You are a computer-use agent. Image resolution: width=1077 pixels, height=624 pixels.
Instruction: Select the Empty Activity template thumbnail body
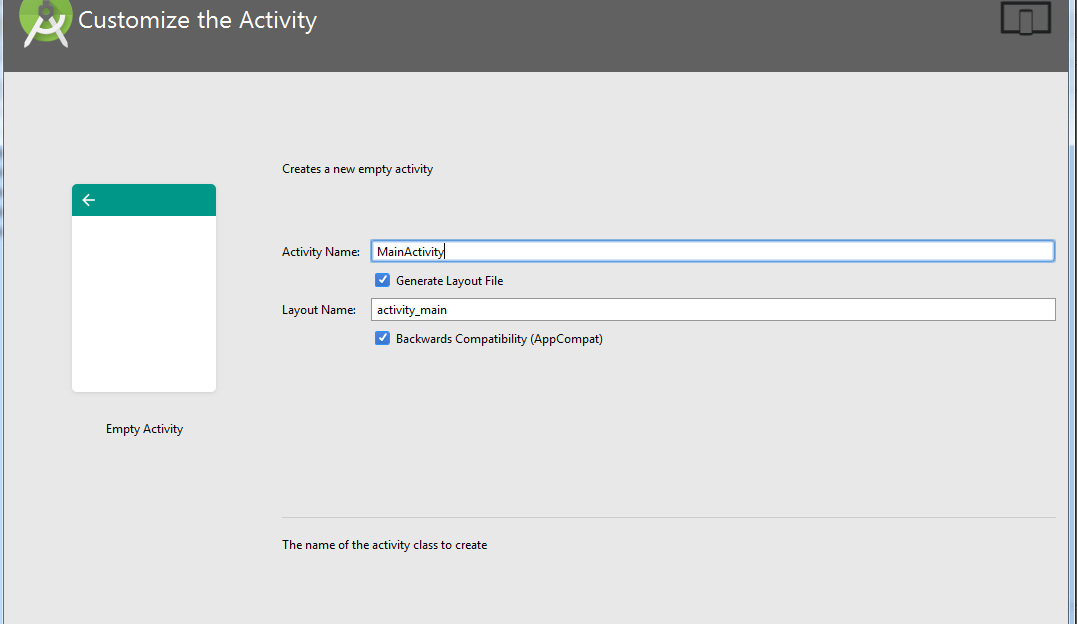coord(144,302)
